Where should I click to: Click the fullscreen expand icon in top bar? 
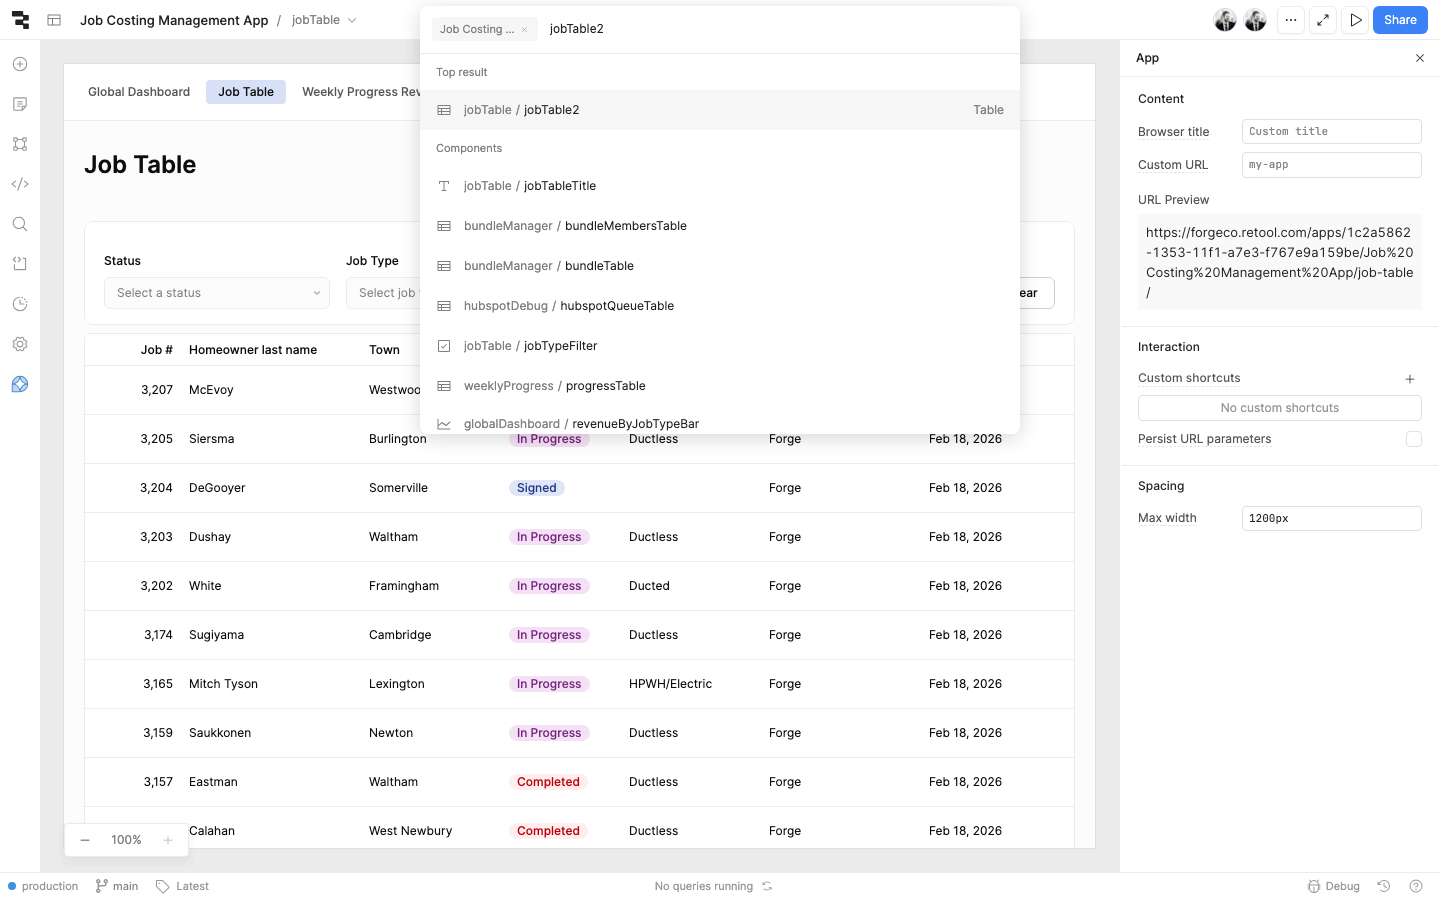click(1323, 20)
